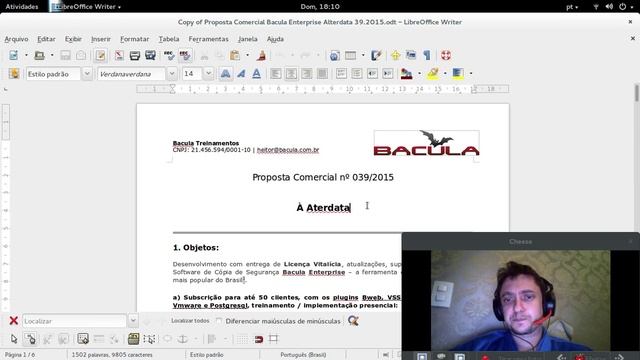Open the New document dropdown arrow
Image resolution: width=640 pixels, height=360 pixels.
[26, 55]
